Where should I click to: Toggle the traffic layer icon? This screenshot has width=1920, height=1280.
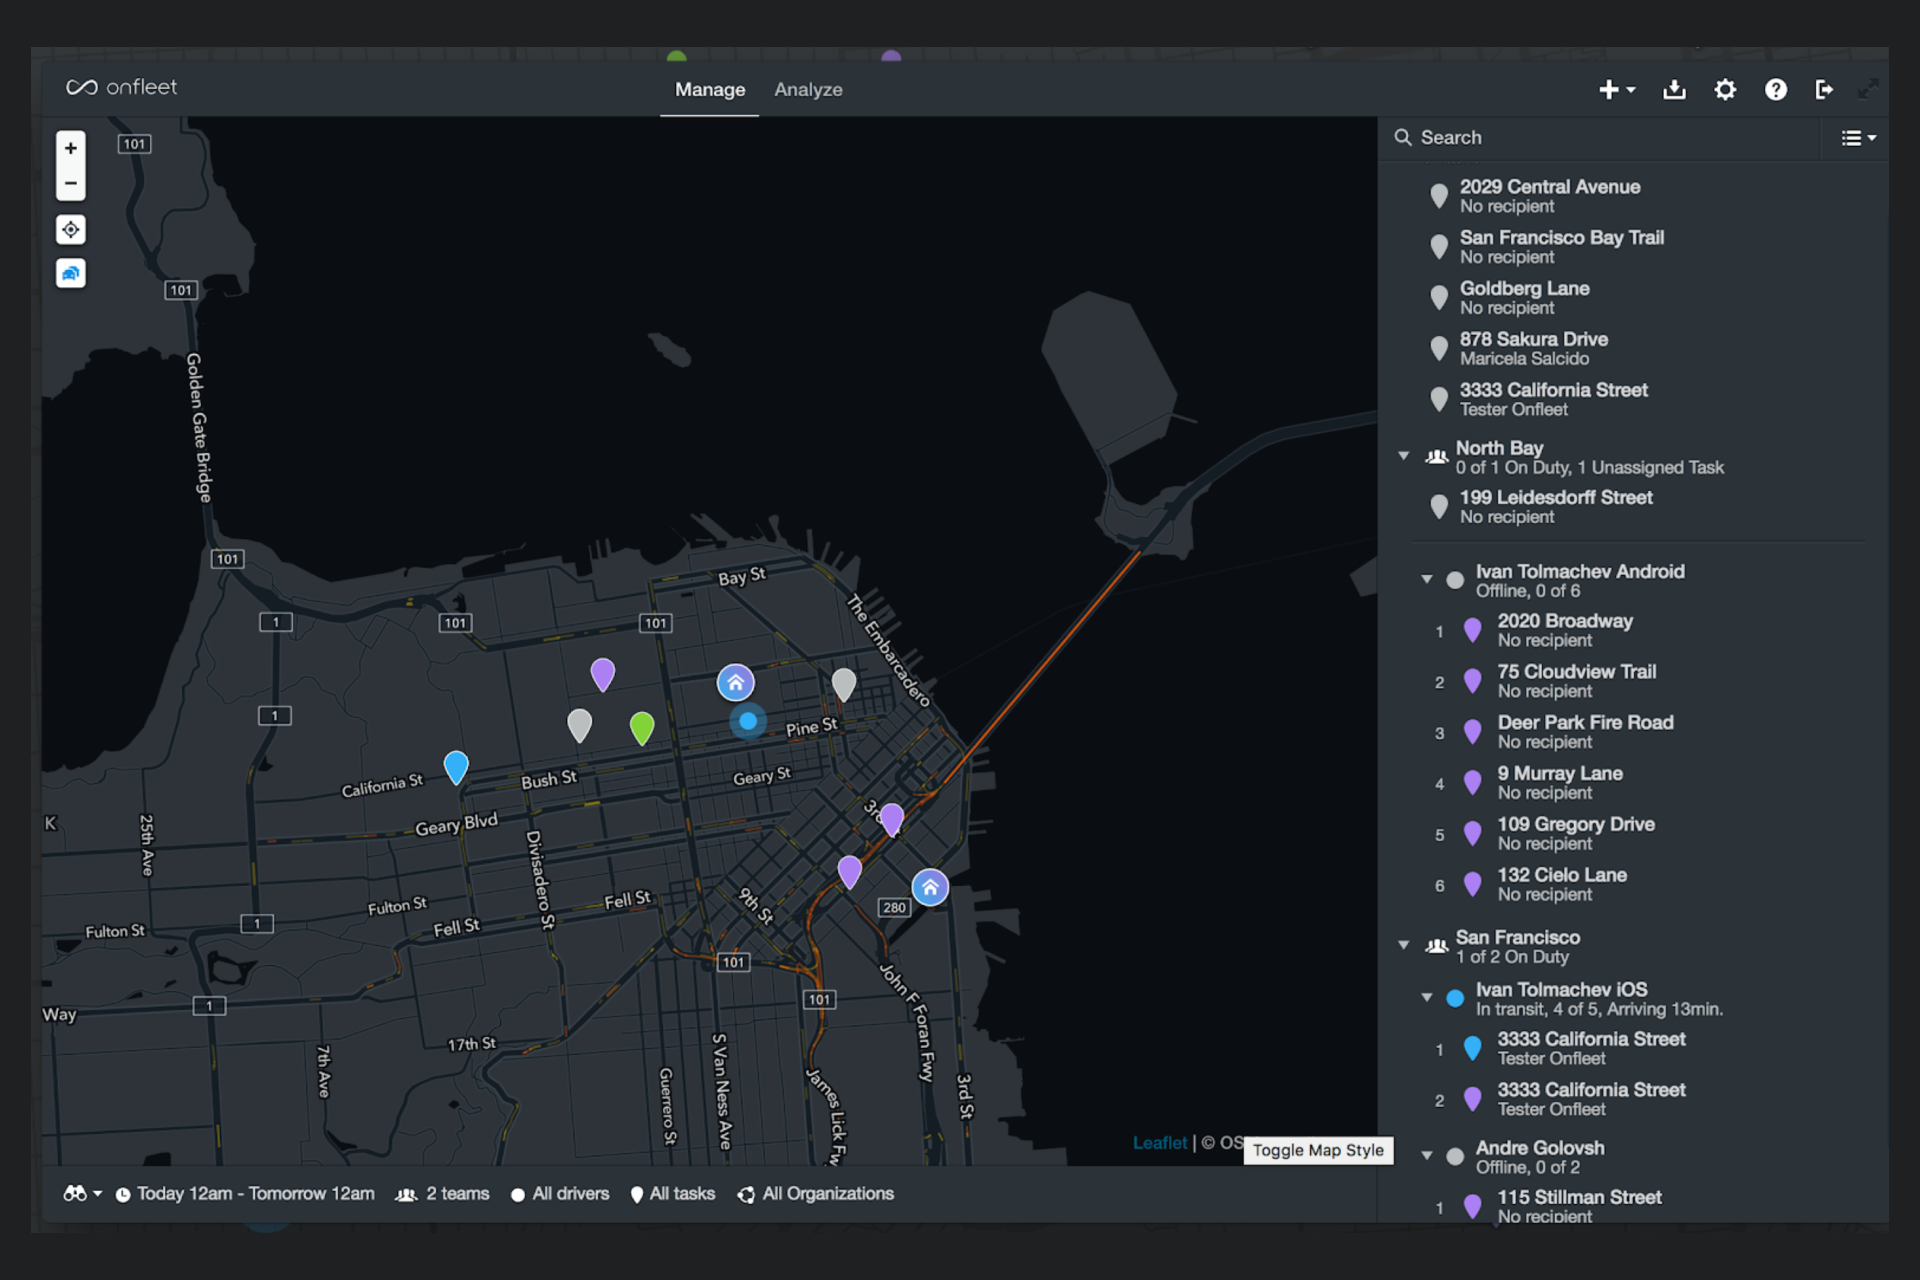tap(70, 273)
